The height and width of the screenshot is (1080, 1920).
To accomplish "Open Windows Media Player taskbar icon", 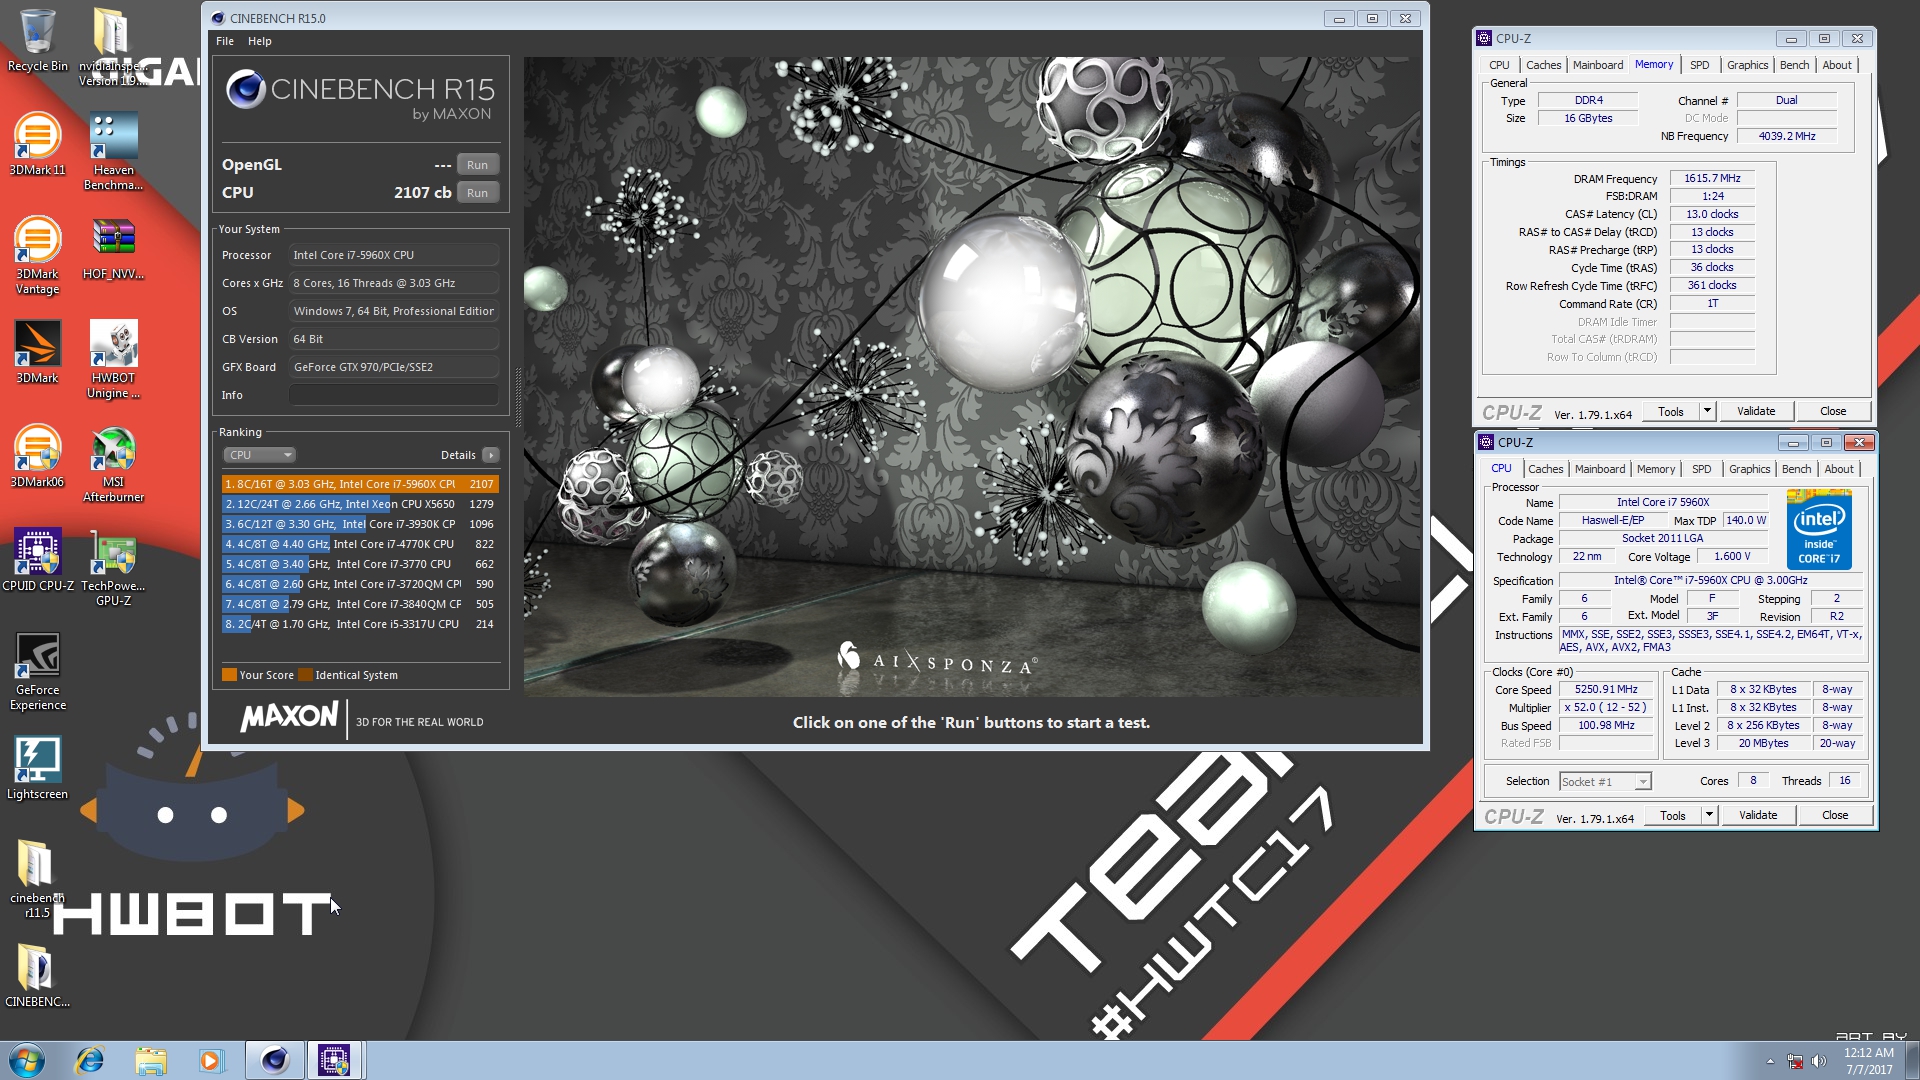I will (x=210, y=1060).
